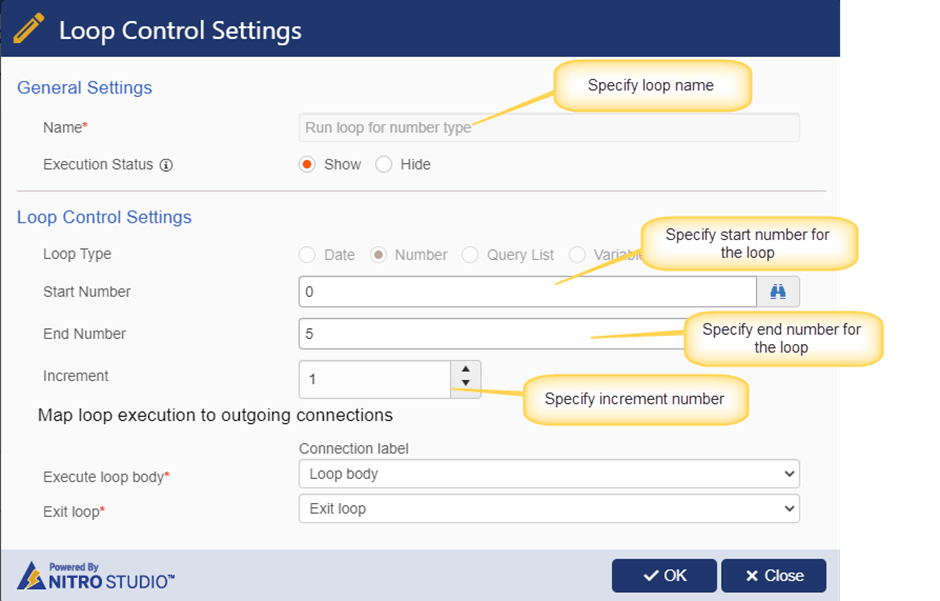The width and height of the screenshot is (940, 601).
Task: Click the Increment value field
Action: point(375,379)
